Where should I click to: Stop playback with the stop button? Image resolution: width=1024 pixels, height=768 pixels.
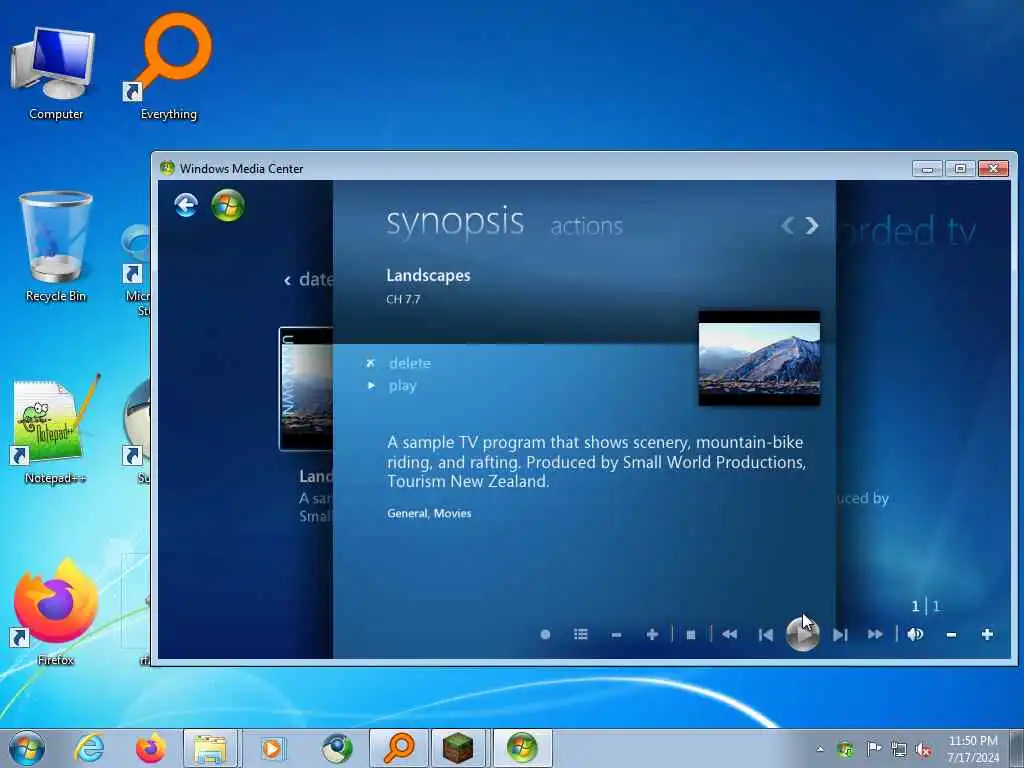[691, 635]
